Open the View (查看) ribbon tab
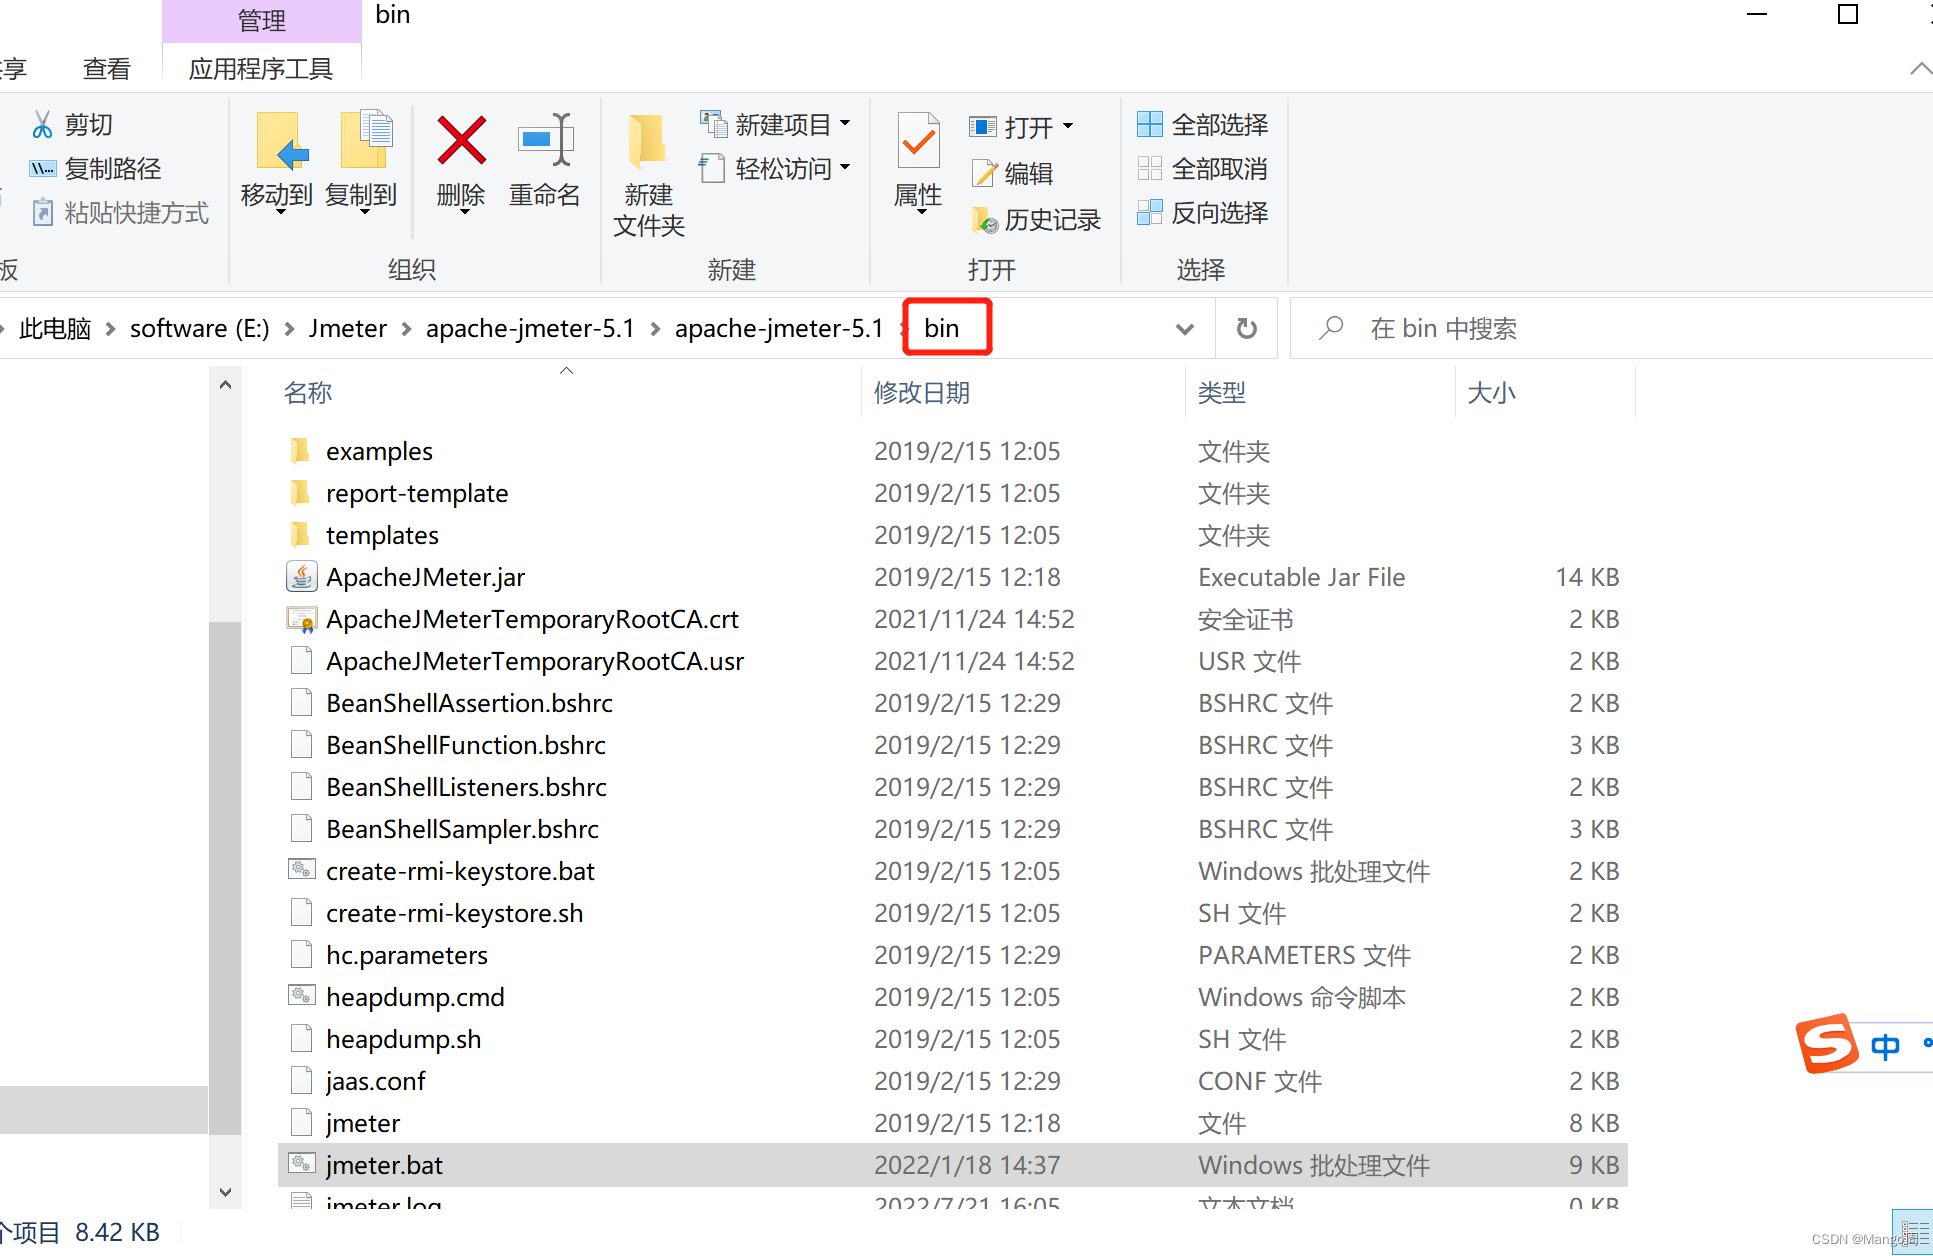Image resolution: width=1933 pixels, height=1256 pixels. pyautogui.click(x=107, y=69)
